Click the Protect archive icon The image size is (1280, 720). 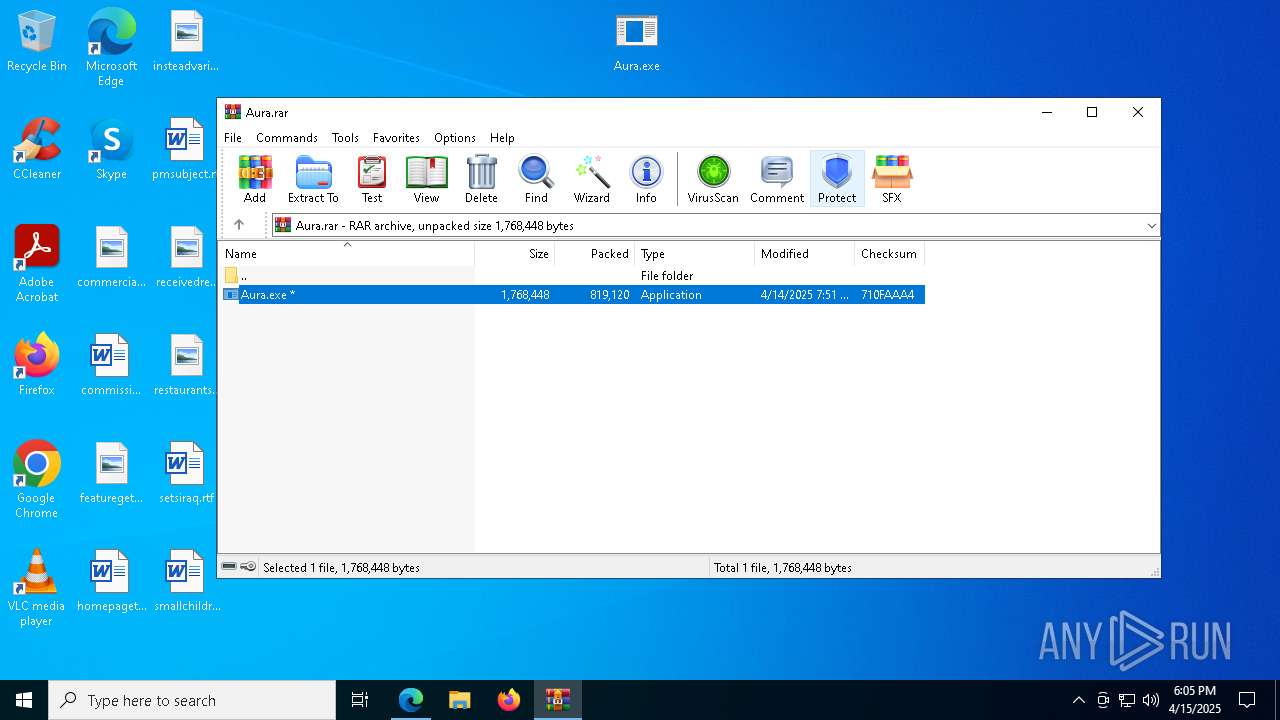[837, 180]
